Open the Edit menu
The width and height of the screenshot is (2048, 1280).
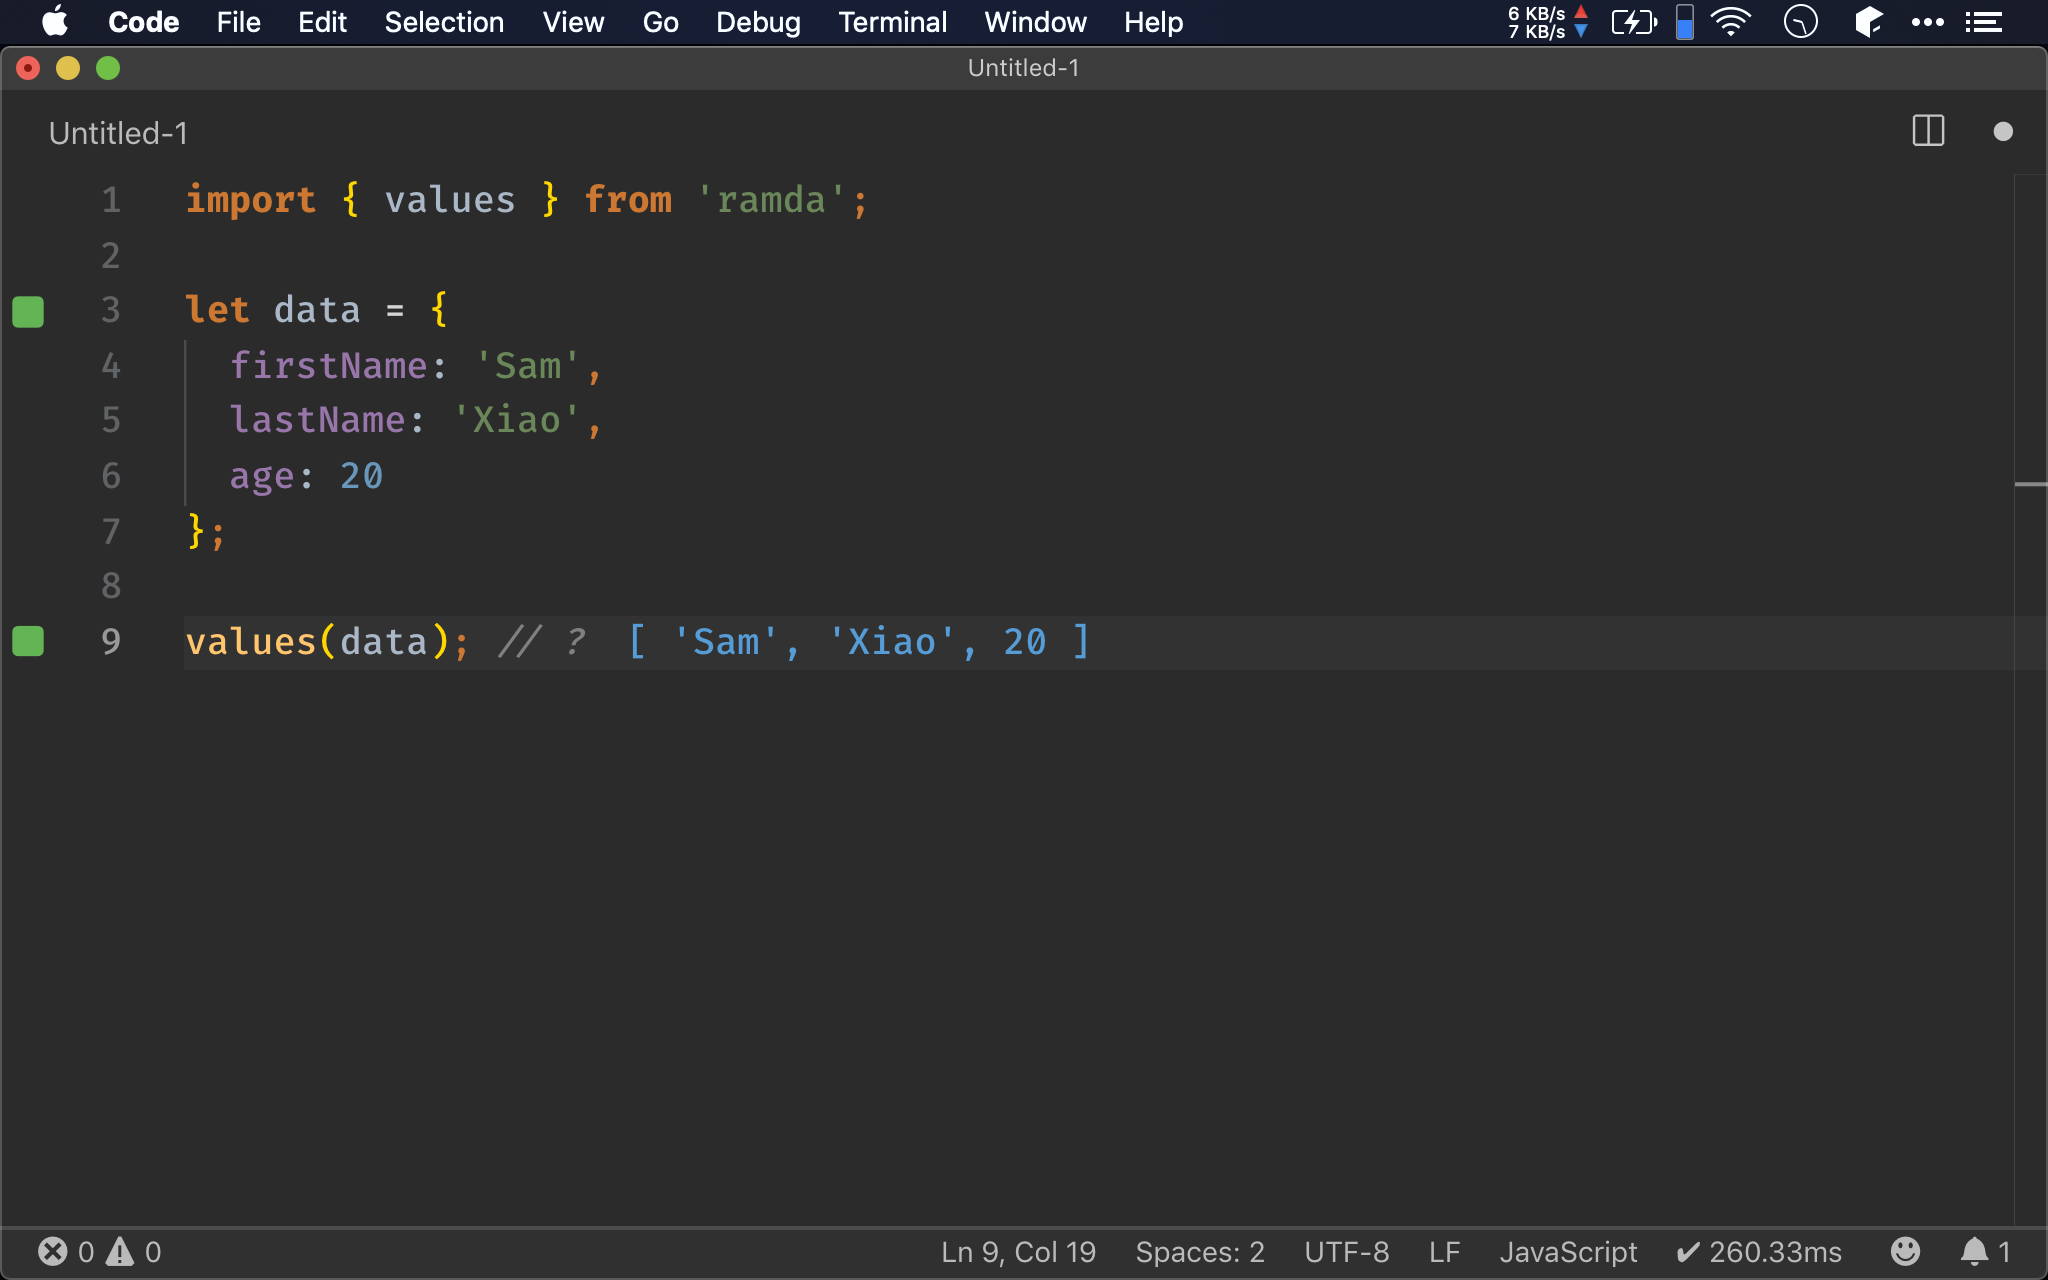click(x=322, y=22)
